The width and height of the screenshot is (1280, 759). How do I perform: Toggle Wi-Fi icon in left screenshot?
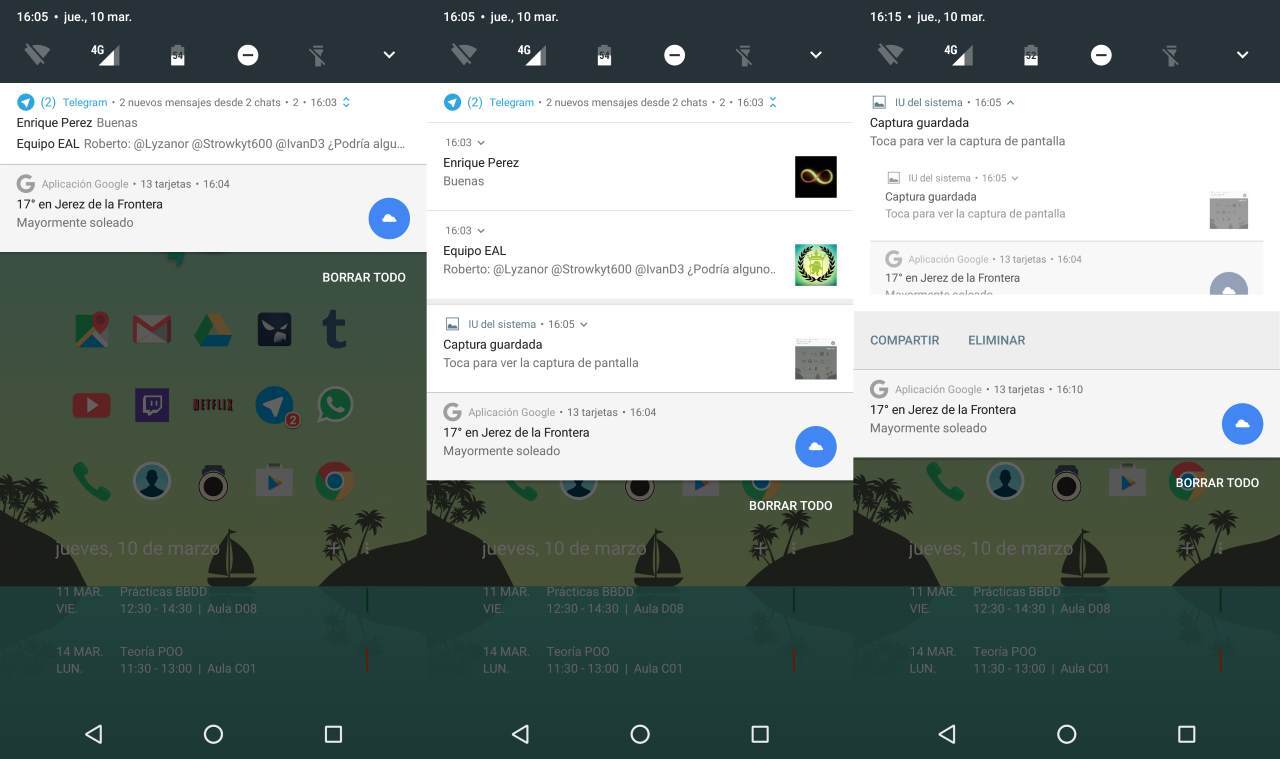point(37,54)
